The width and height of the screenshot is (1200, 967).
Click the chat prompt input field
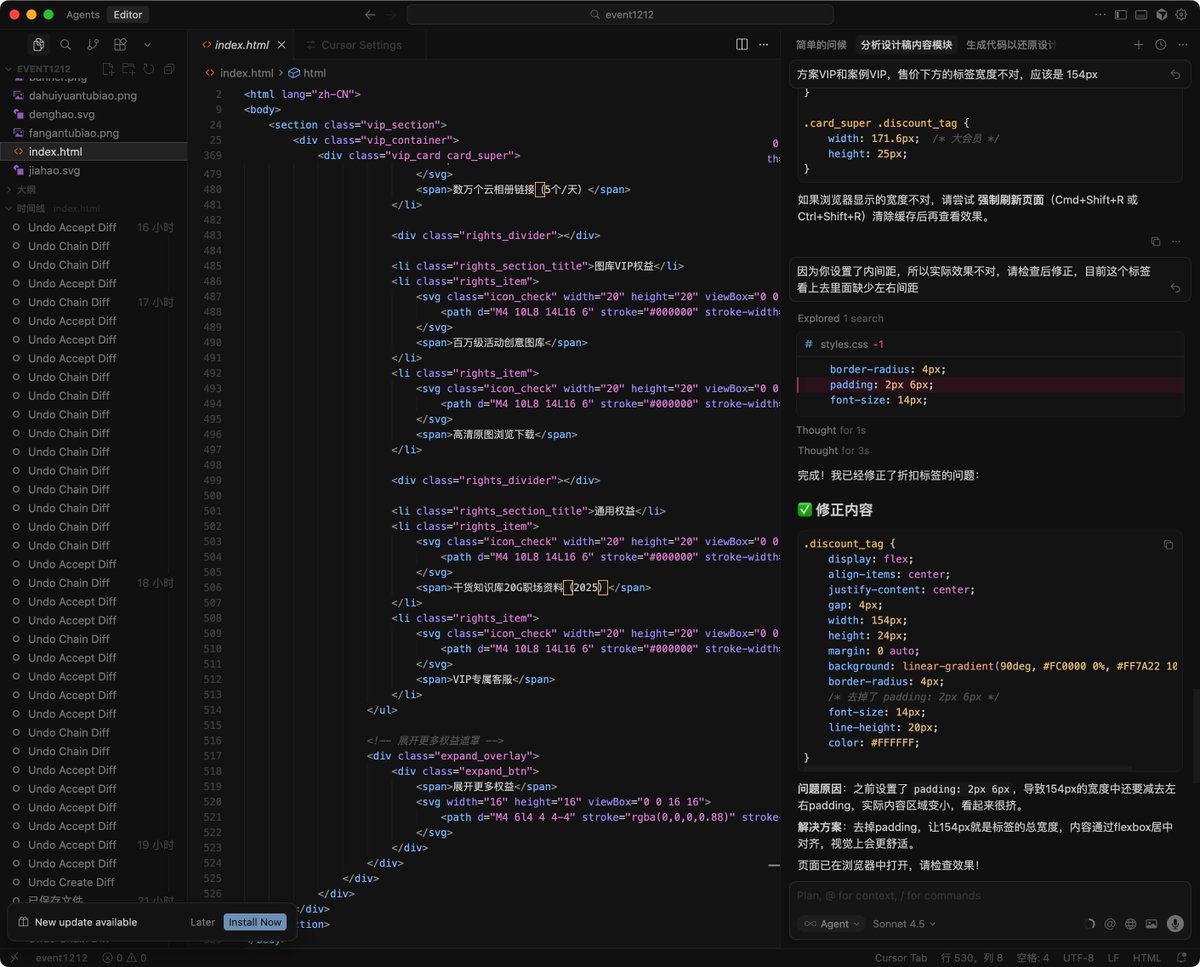[990, 896]
